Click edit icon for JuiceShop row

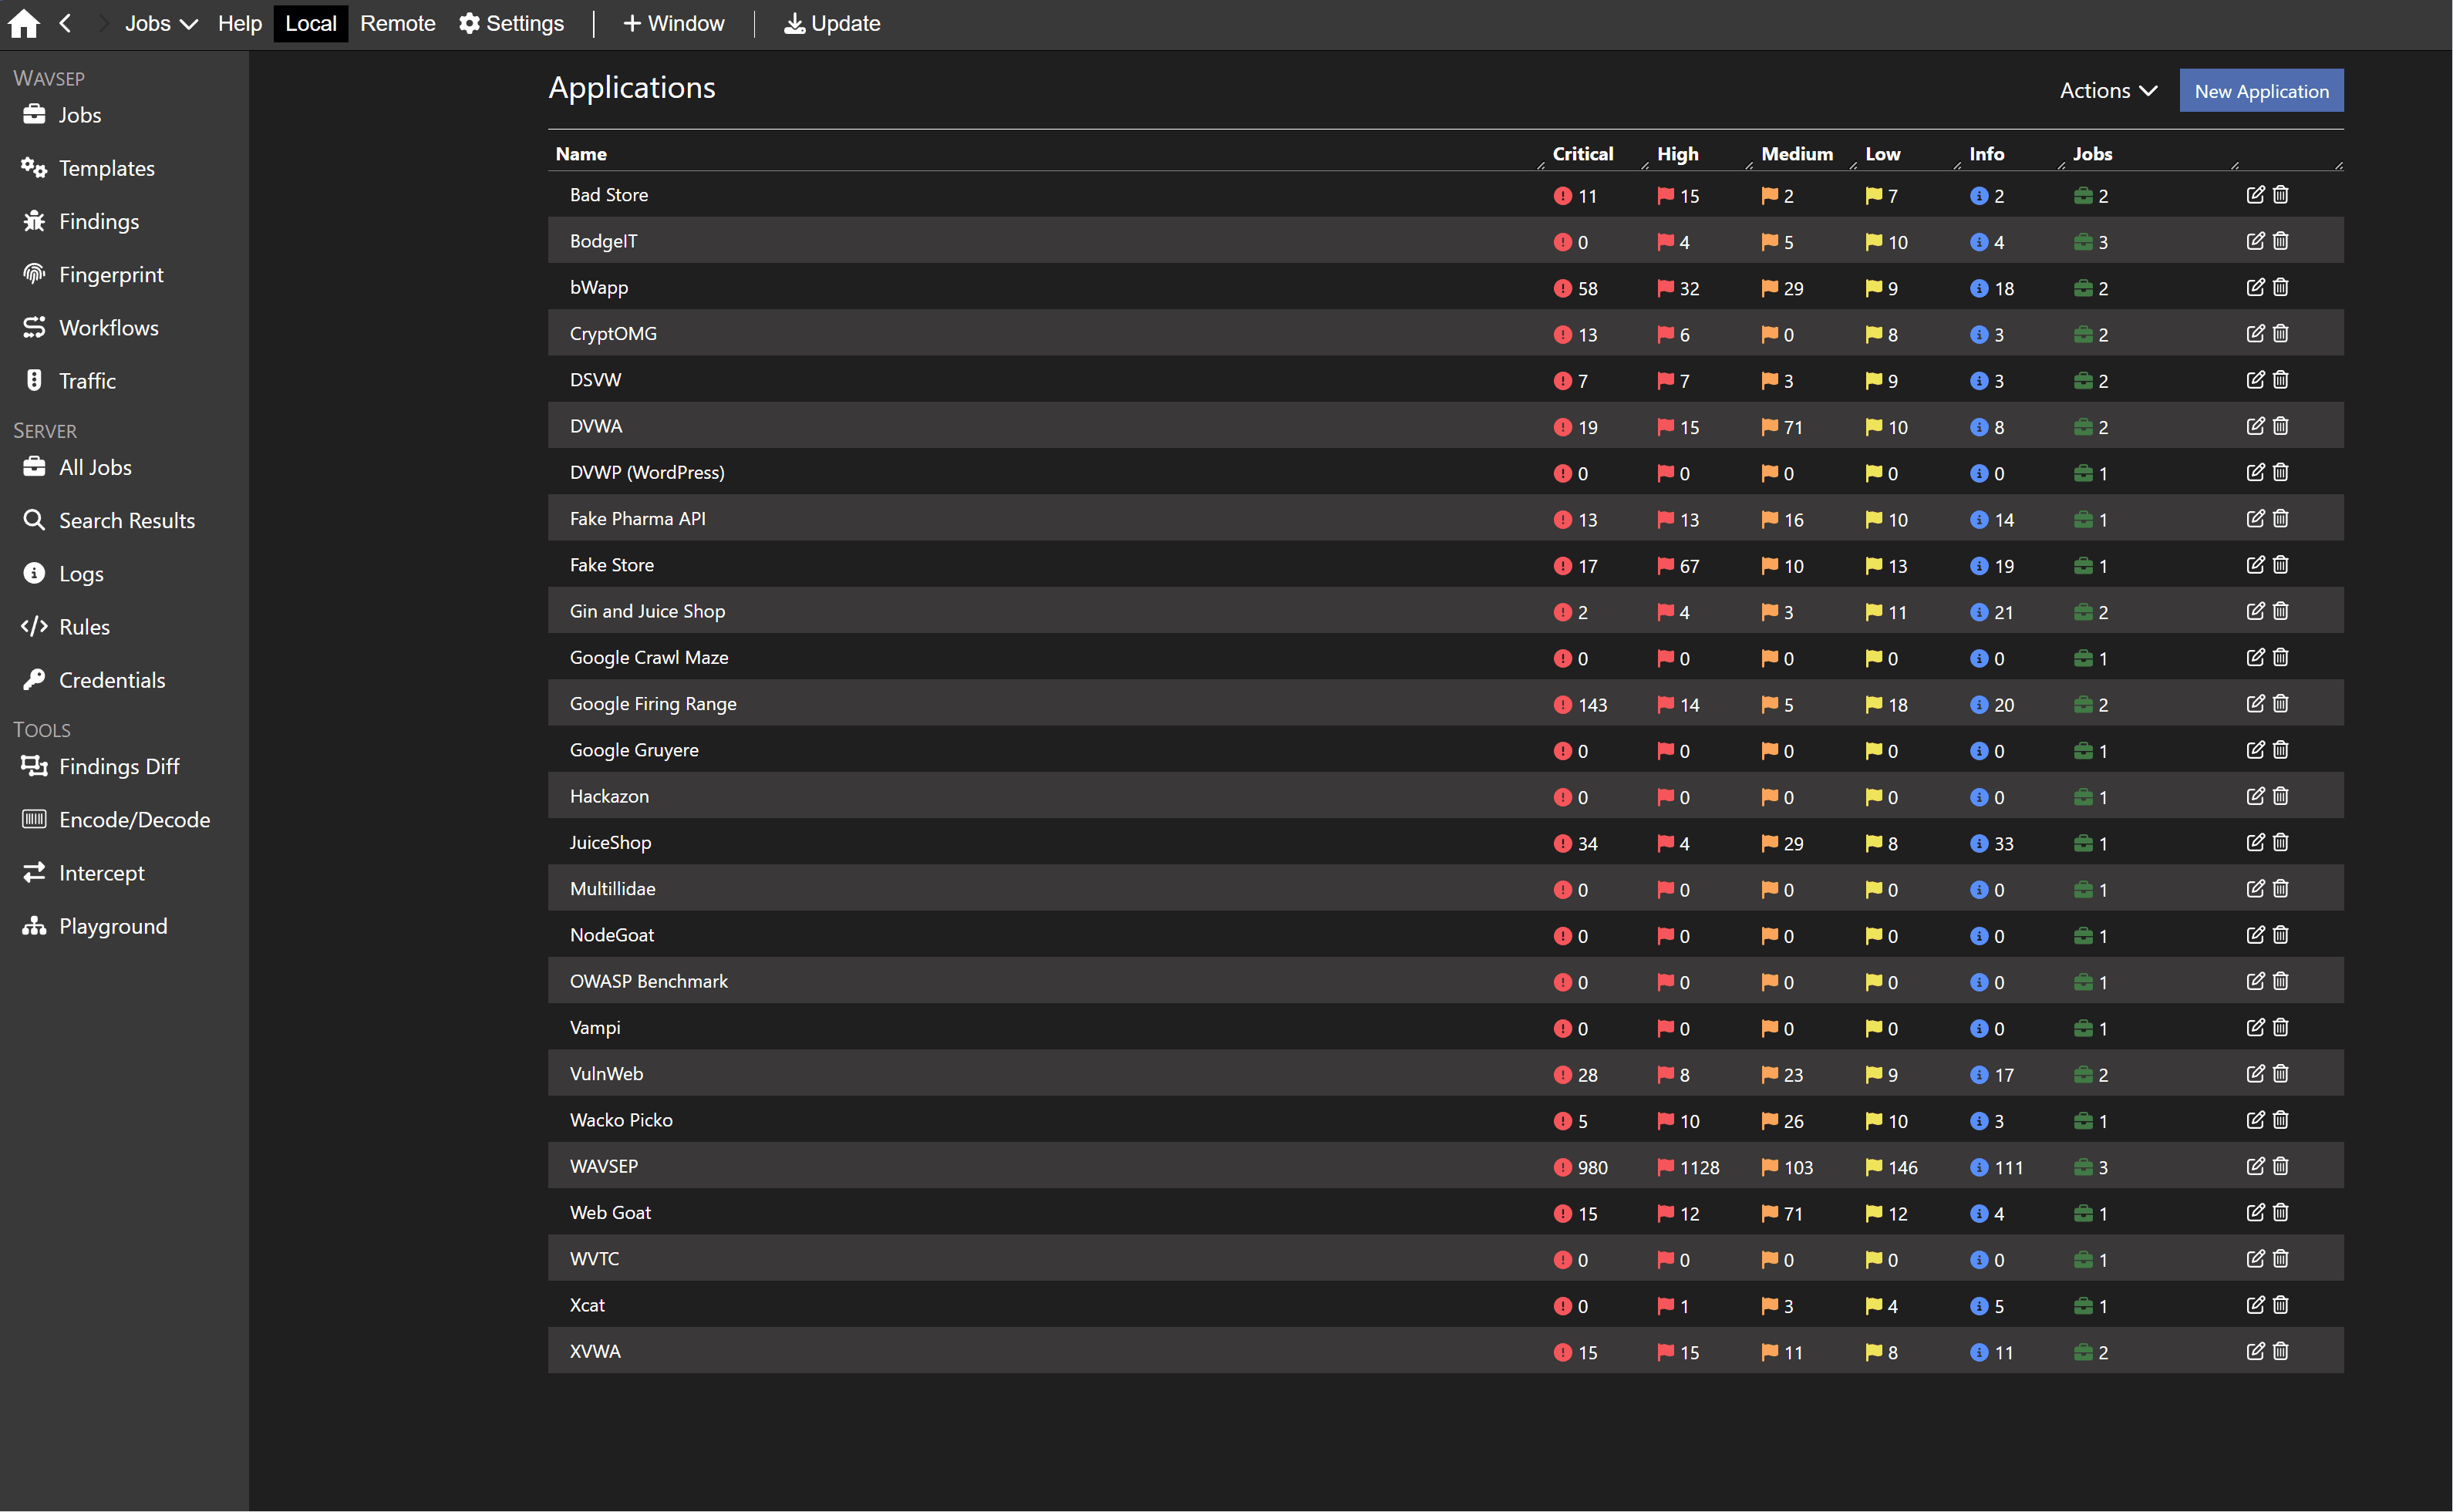pyautogui.click(x=2255, y=842)
